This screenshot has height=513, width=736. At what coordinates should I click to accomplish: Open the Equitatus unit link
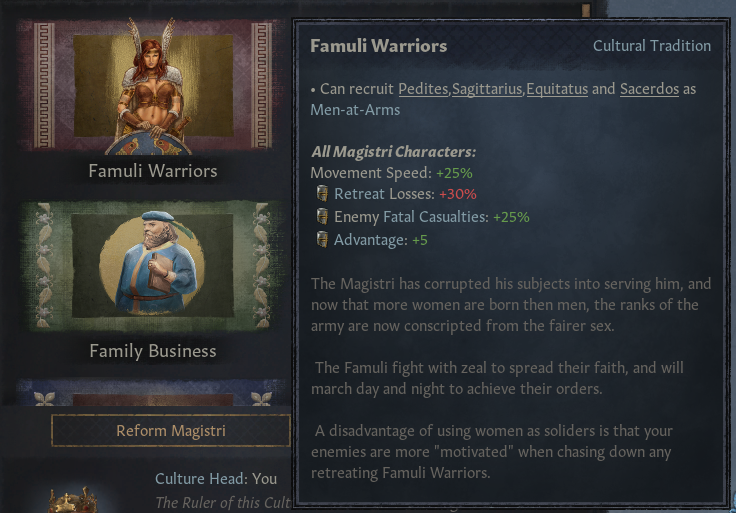[x=557, y=89]
